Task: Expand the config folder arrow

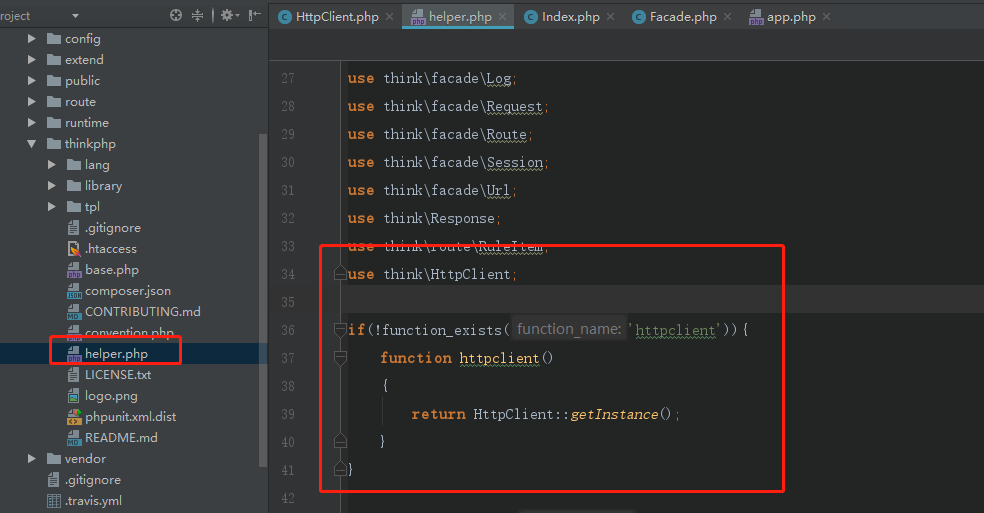Action: pos(31,39)
